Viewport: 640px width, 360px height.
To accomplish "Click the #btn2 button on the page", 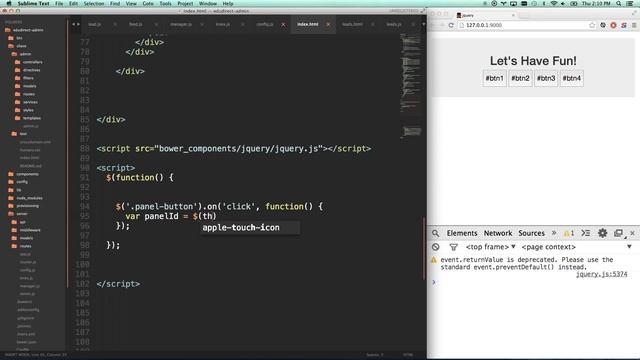I will [x=520, y=78].
